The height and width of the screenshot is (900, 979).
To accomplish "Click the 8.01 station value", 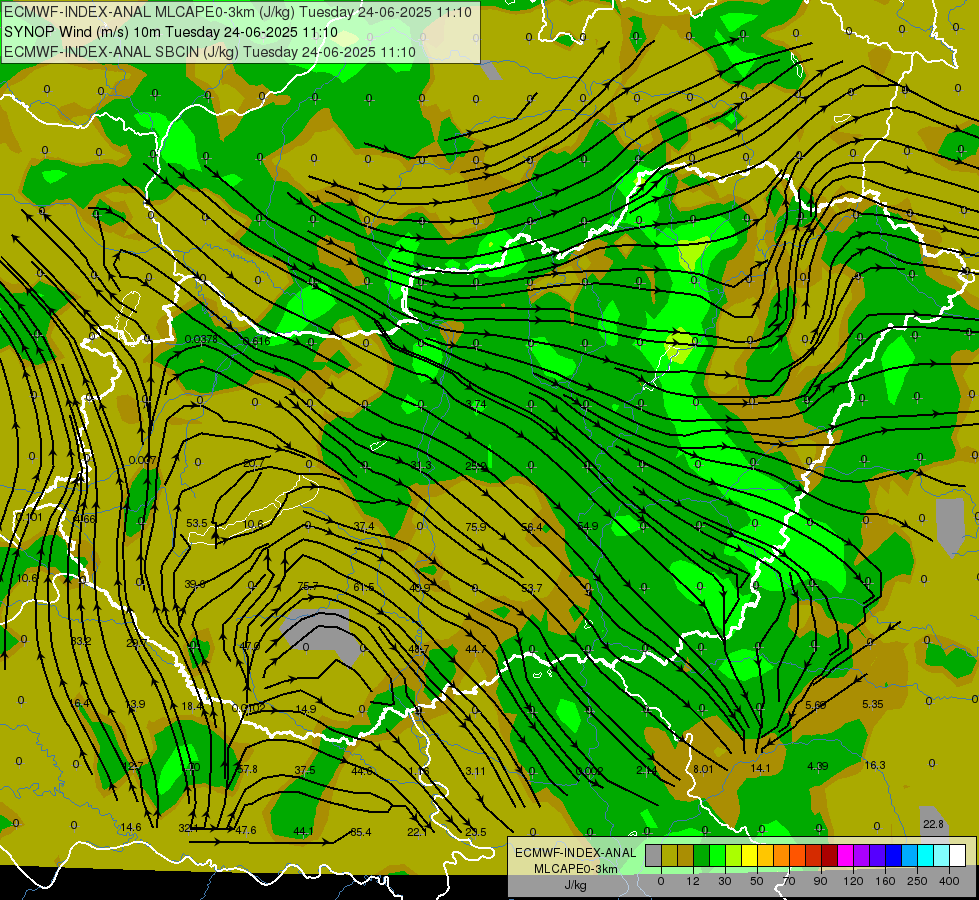I will (704, 769).
